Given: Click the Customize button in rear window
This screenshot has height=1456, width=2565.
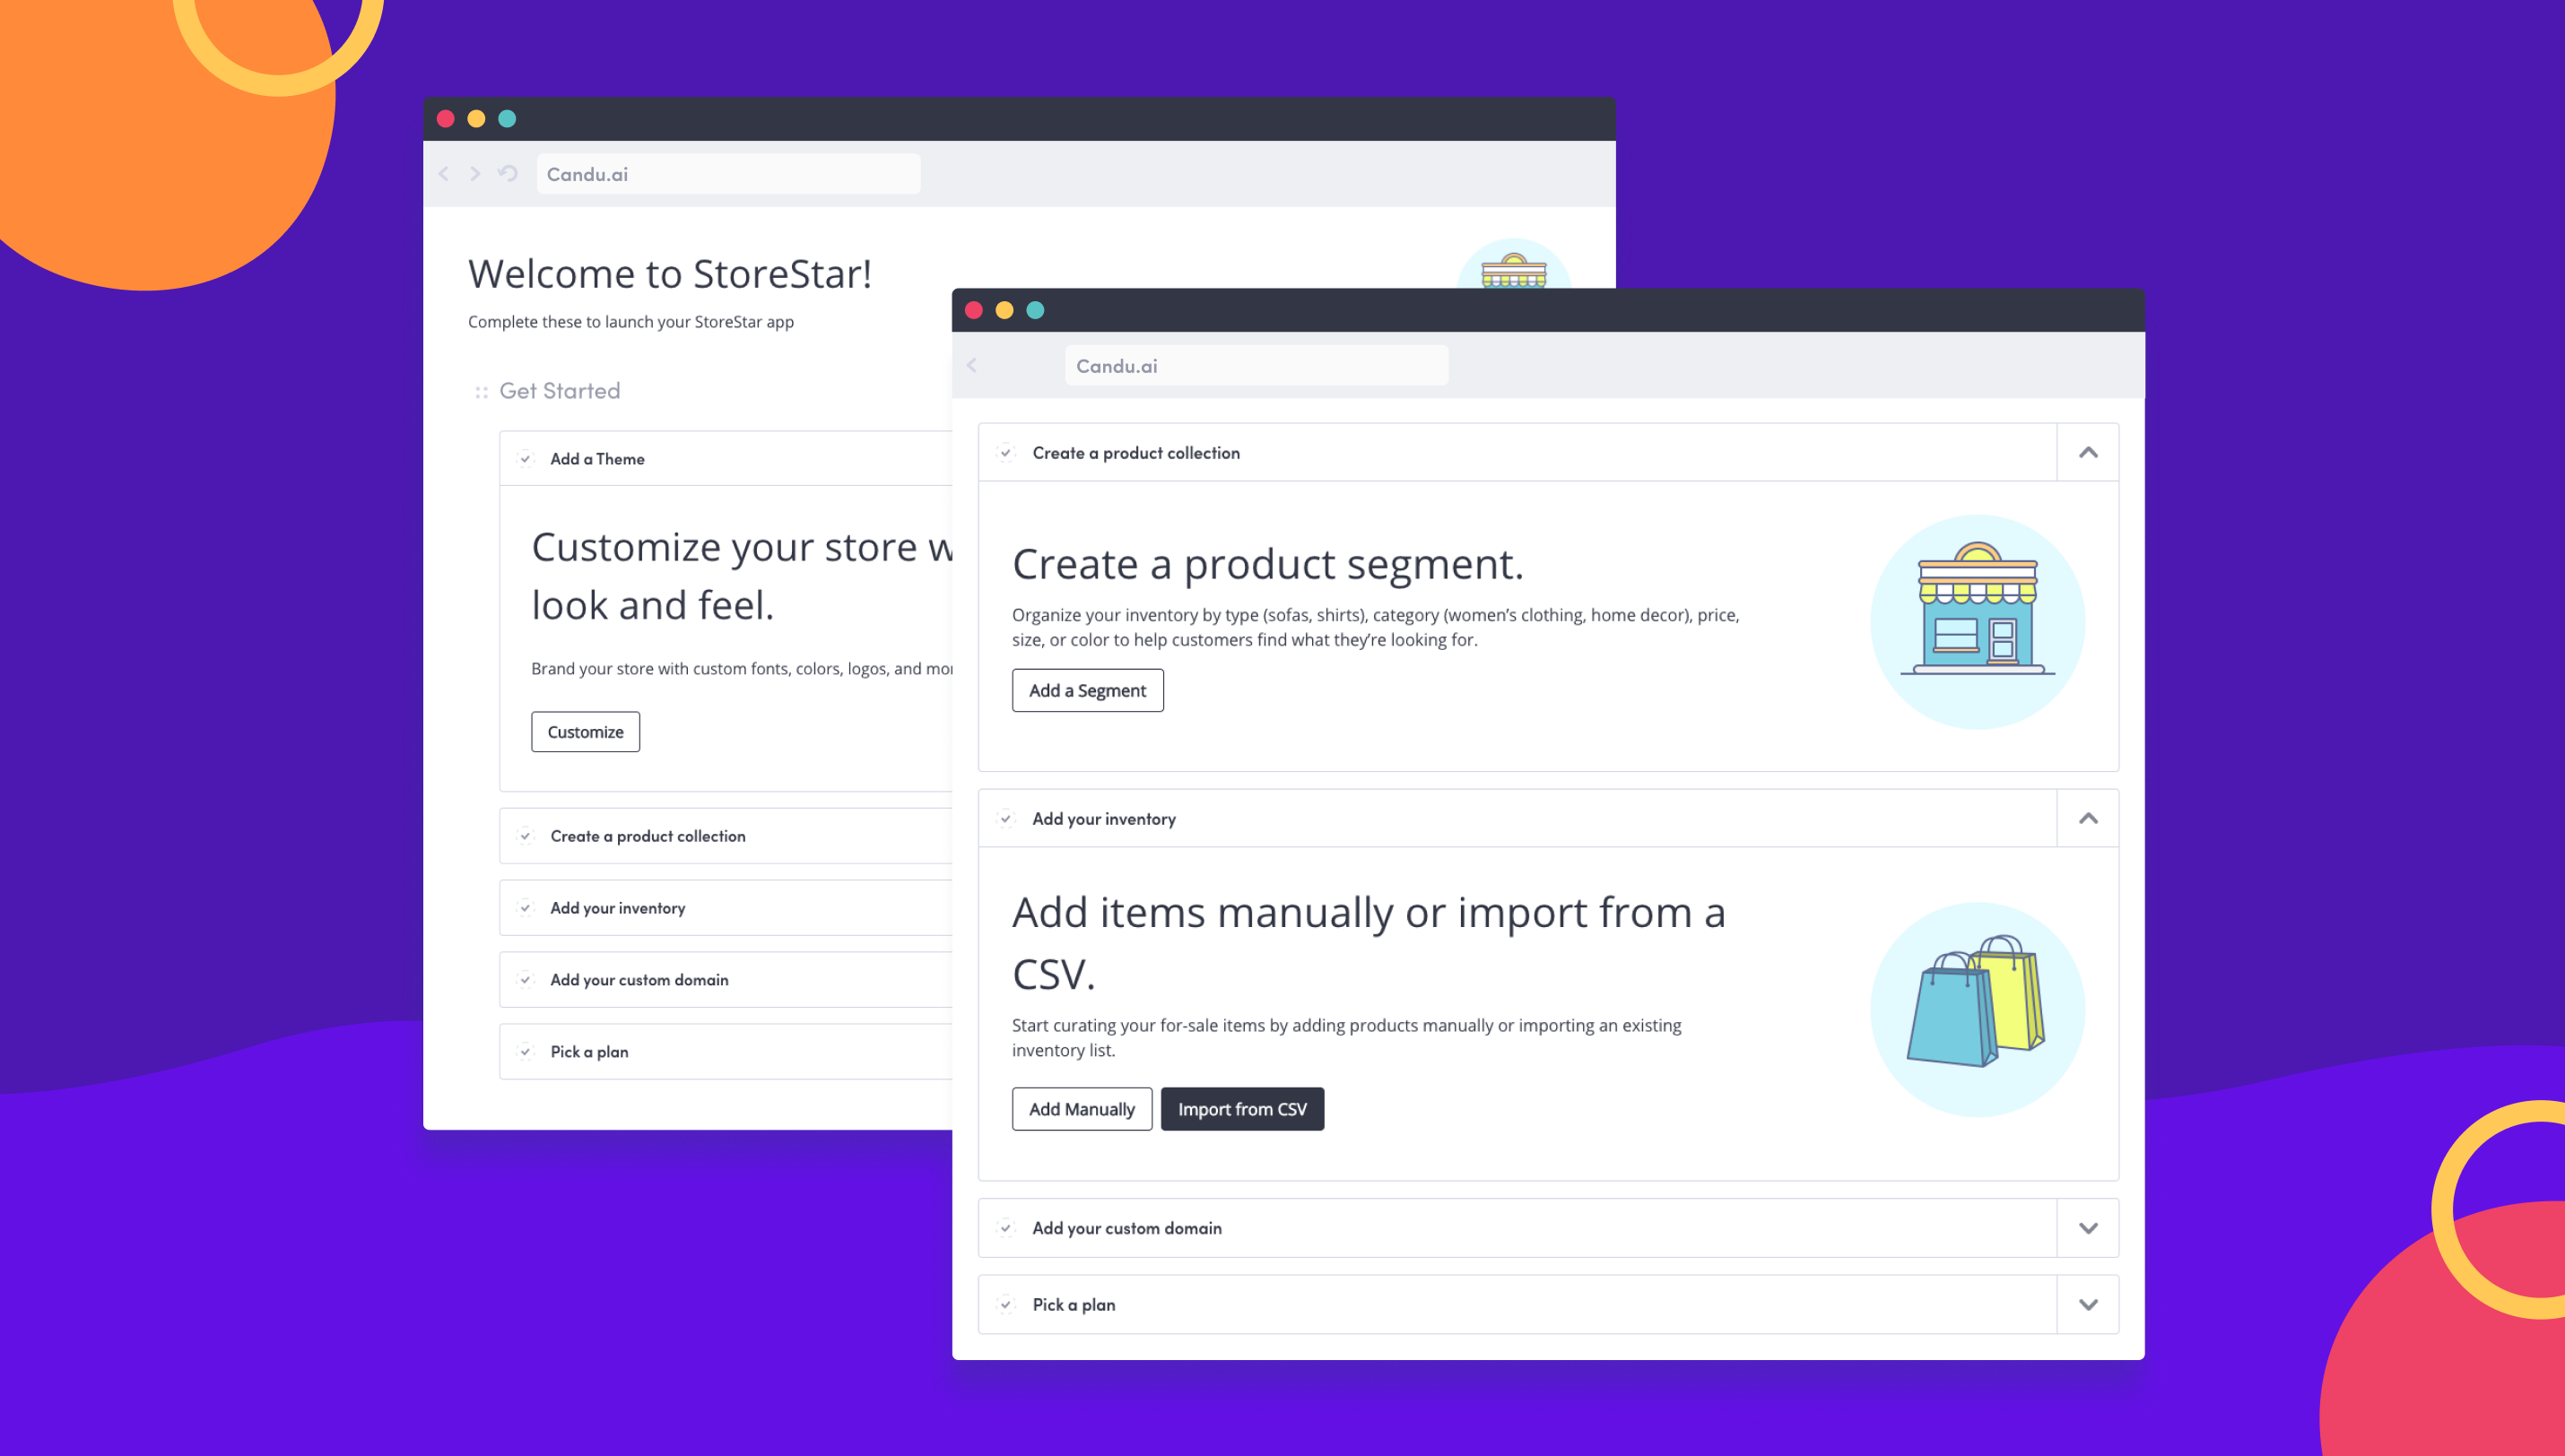Looking at the screenshot, I should point(585,732).
